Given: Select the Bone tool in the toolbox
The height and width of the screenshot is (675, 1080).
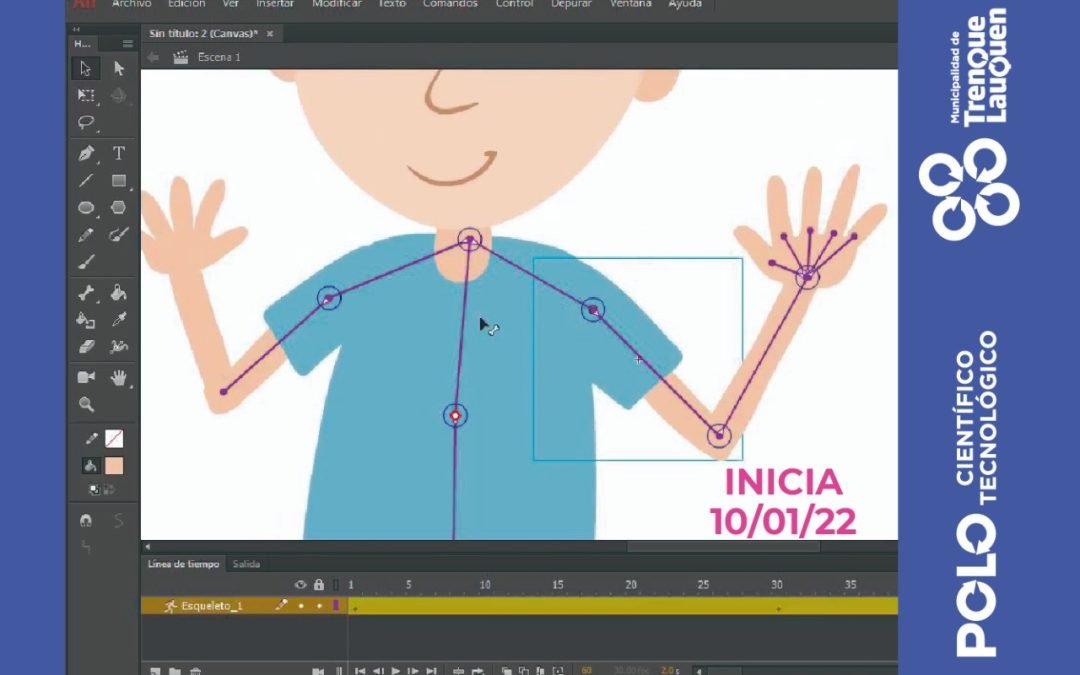Looking at the screenshot, I should [86, 293].
